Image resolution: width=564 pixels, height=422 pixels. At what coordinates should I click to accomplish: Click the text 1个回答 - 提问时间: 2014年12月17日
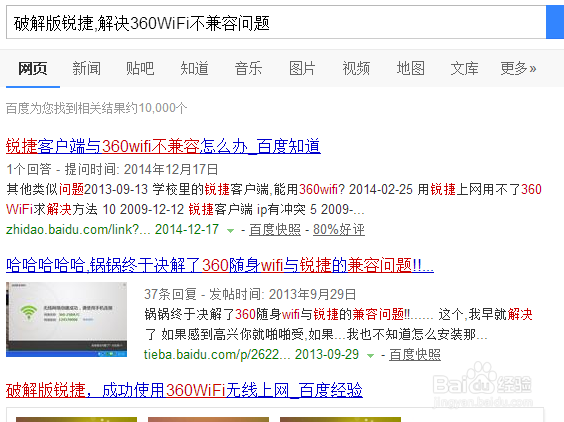tap(112, 169)
